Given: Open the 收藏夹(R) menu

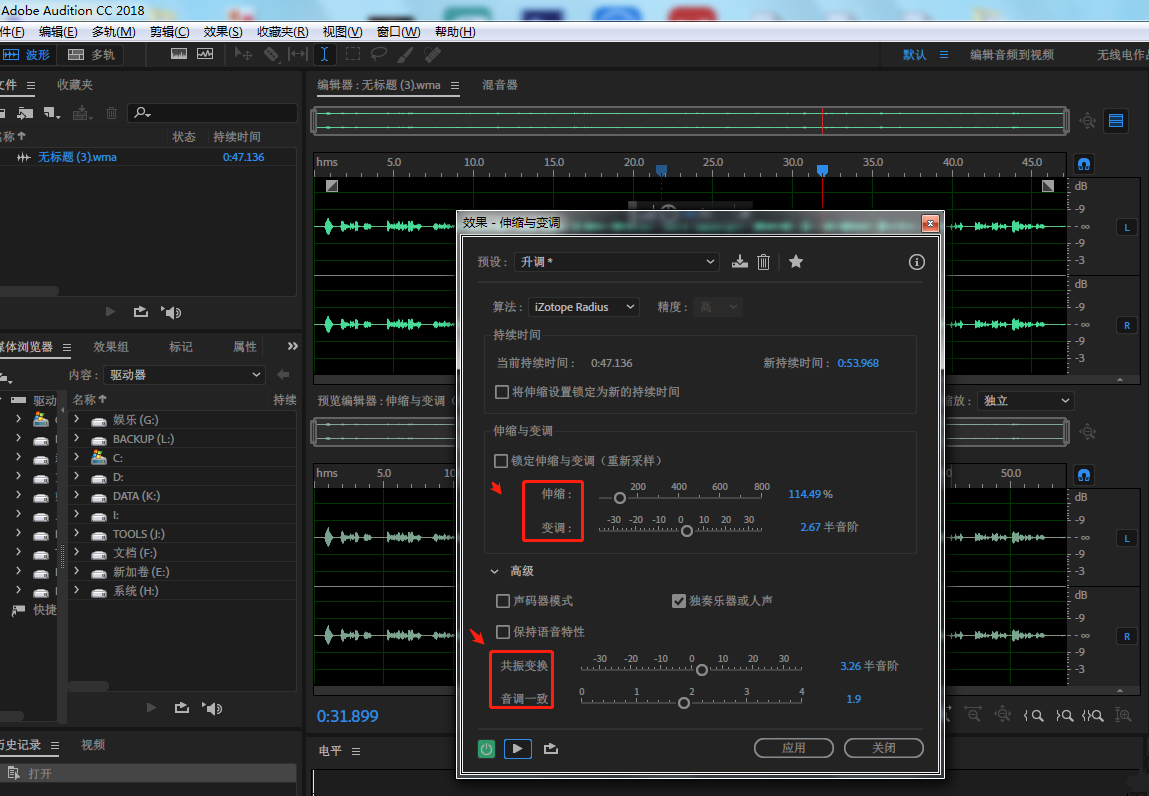Looking at the screenshot, I should 282,32.
